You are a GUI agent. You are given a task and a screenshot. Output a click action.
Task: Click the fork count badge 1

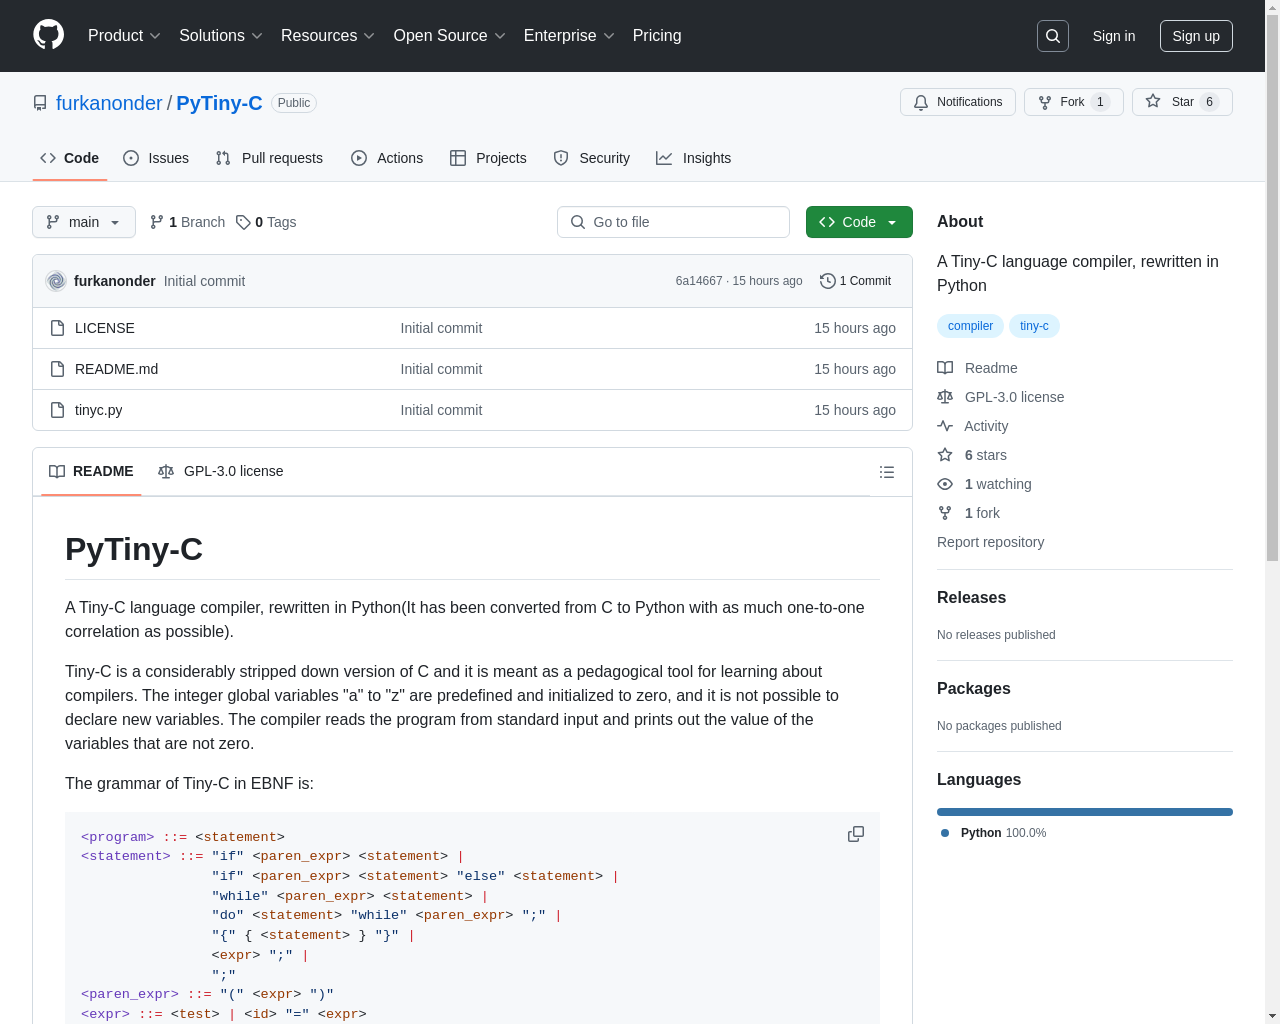click(x=1100, y=102)
